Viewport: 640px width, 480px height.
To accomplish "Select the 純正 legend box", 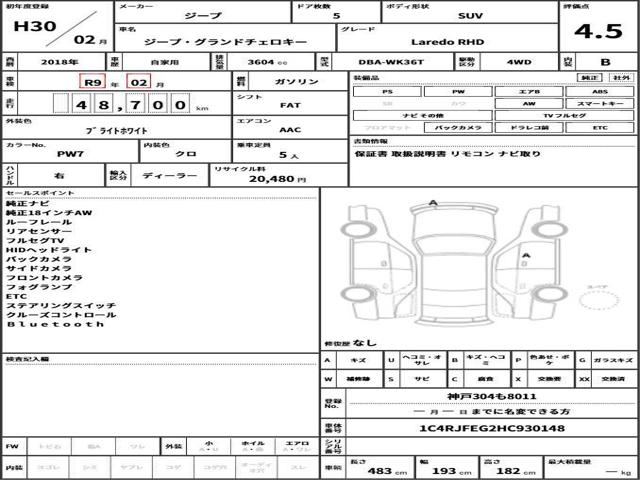I will click(590, 78).
